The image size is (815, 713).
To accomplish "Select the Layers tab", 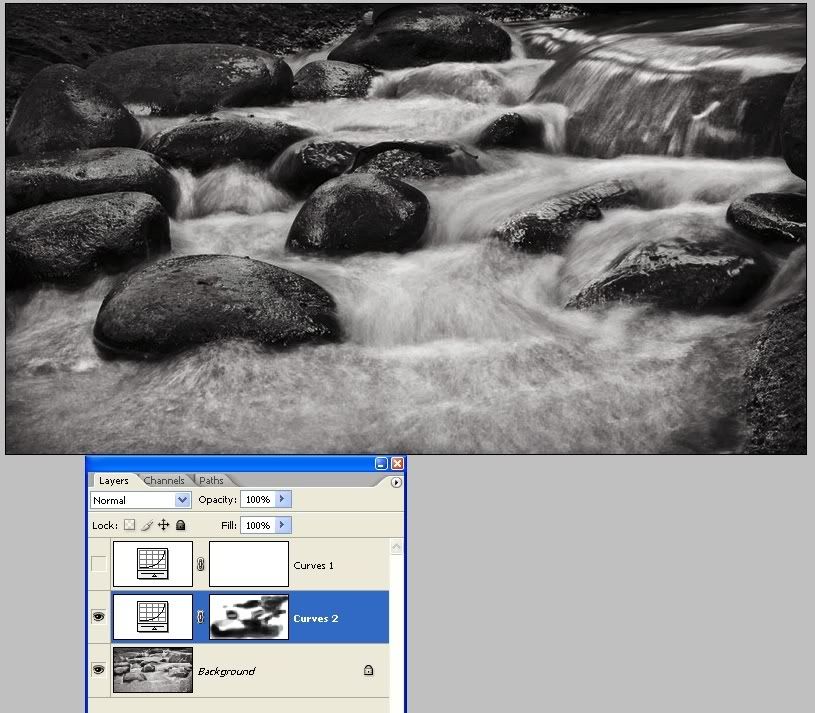I will pos(114,481).
